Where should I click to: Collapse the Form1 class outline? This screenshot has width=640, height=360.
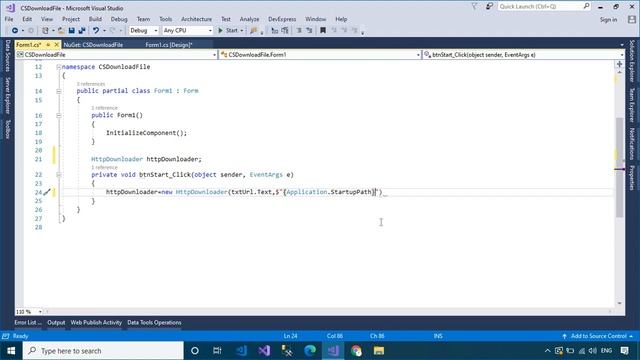pyautogui.click(x=58, y=91)
